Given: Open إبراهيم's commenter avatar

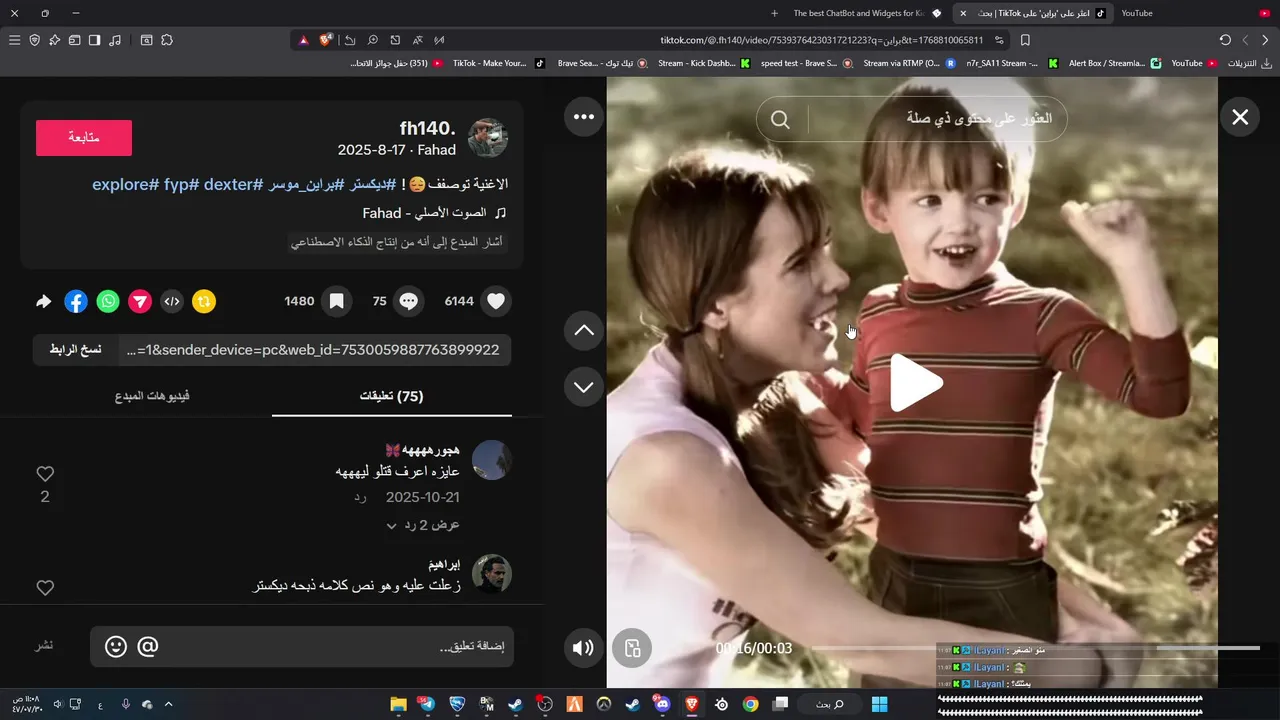Looking at the screenshot, I should click(491, 574).
